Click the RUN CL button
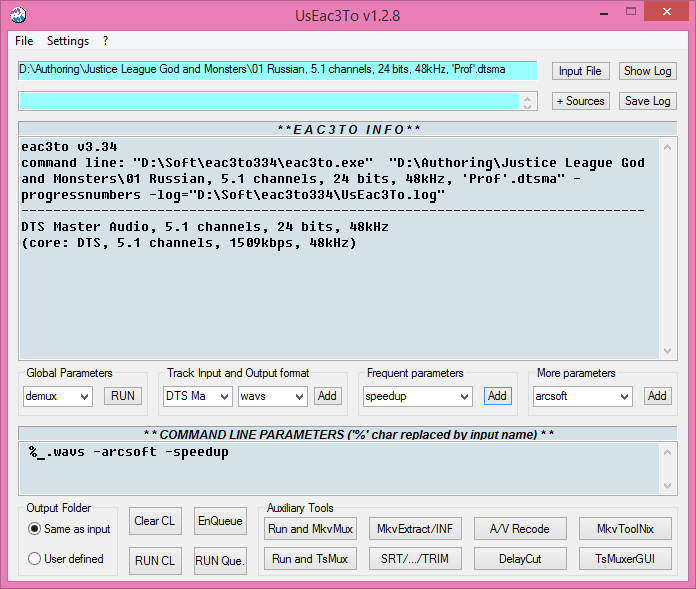 [155, 561]
